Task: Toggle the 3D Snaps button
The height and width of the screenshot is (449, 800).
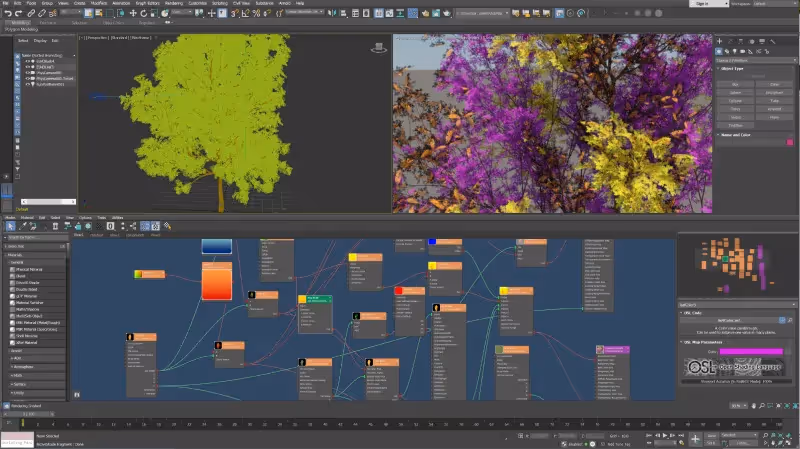Action: tap(234, 13)
